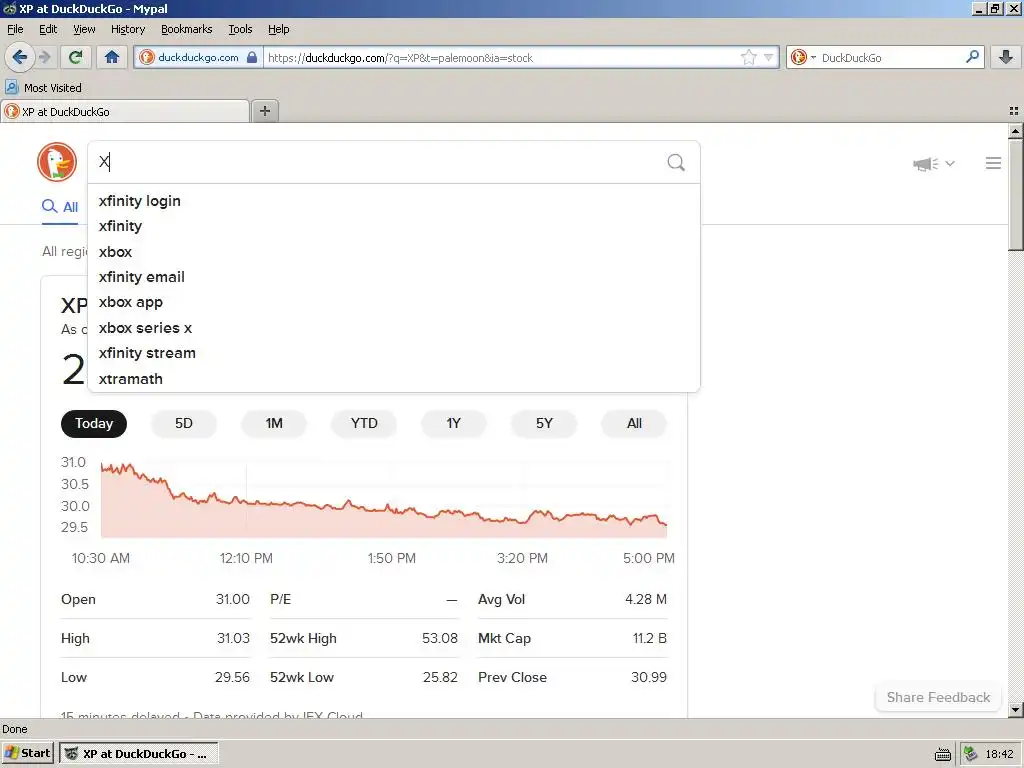Choose suggestion xfinity stream
Screen dimensions: 1024x768
tap(394, 353)
